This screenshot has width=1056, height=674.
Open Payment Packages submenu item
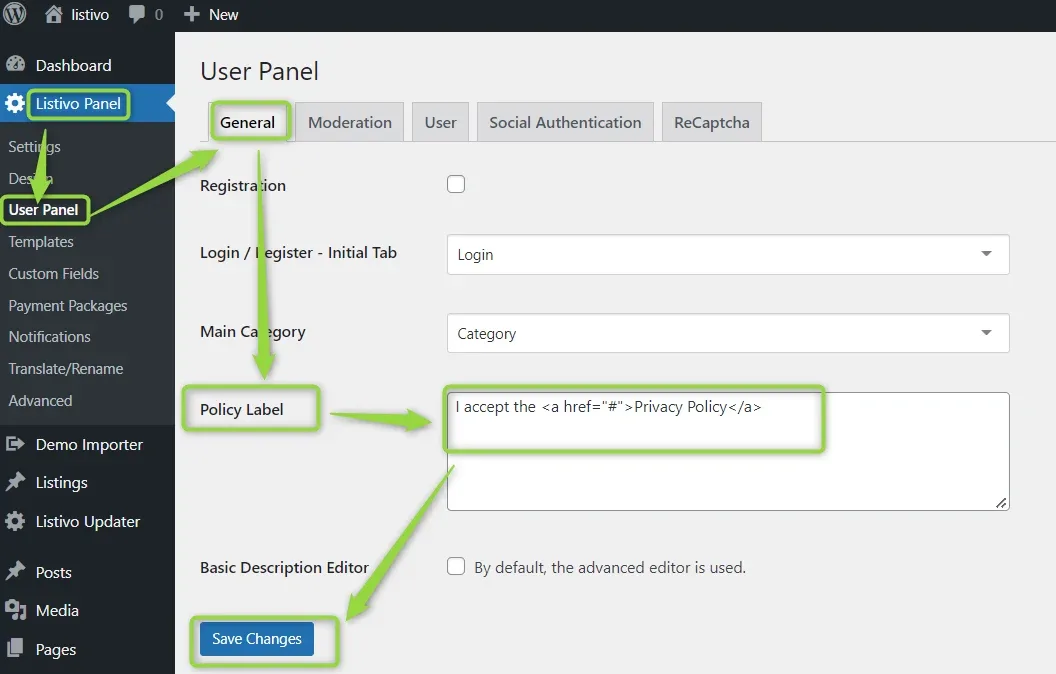click(67, 306)
